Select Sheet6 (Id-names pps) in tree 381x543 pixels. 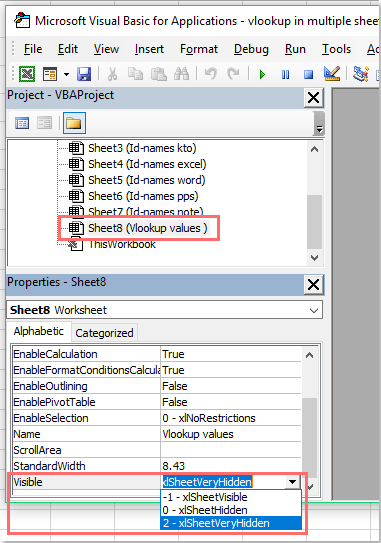143,196
